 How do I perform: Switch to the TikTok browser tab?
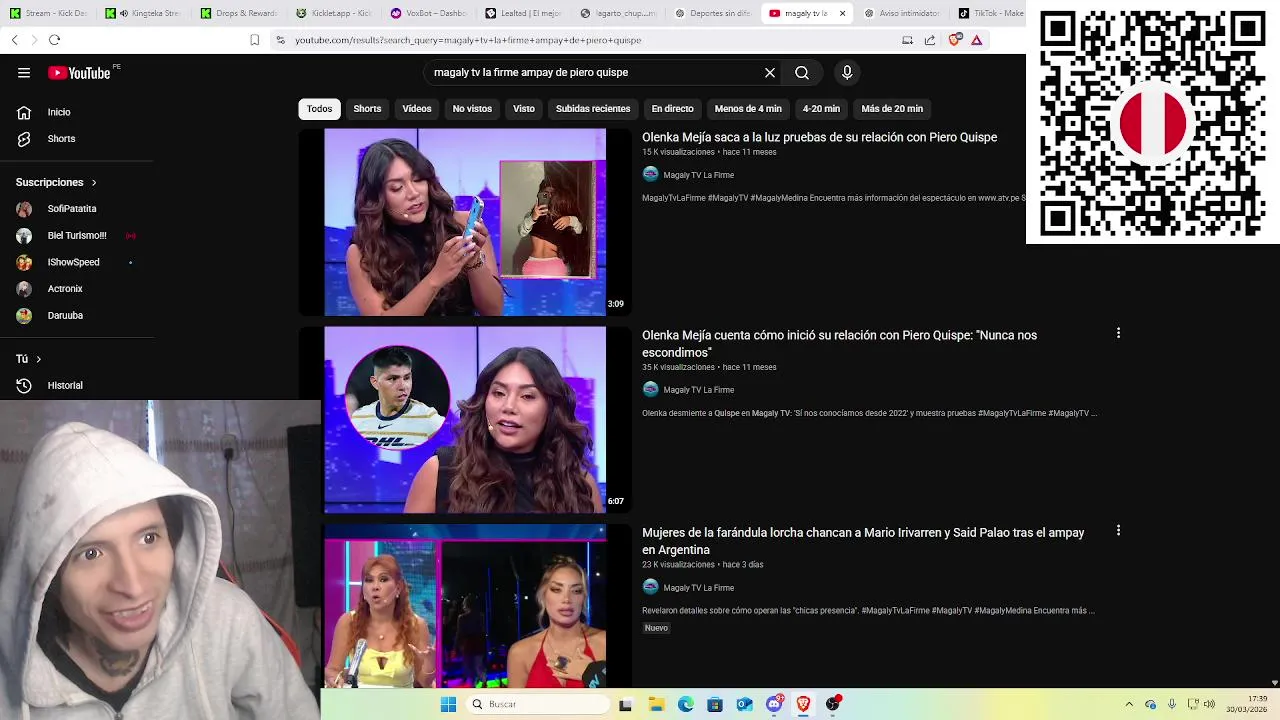click(990, 13)
